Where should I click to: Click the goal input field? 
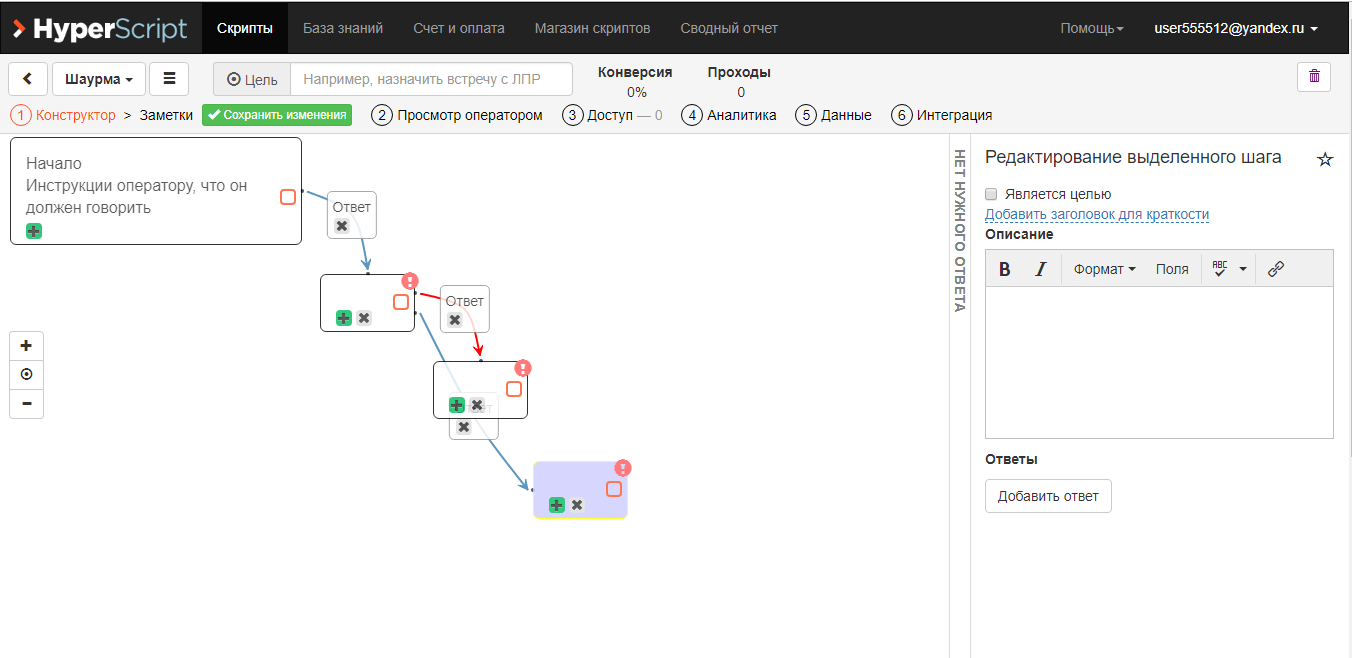pyautogui.click(x=431, y=79)
